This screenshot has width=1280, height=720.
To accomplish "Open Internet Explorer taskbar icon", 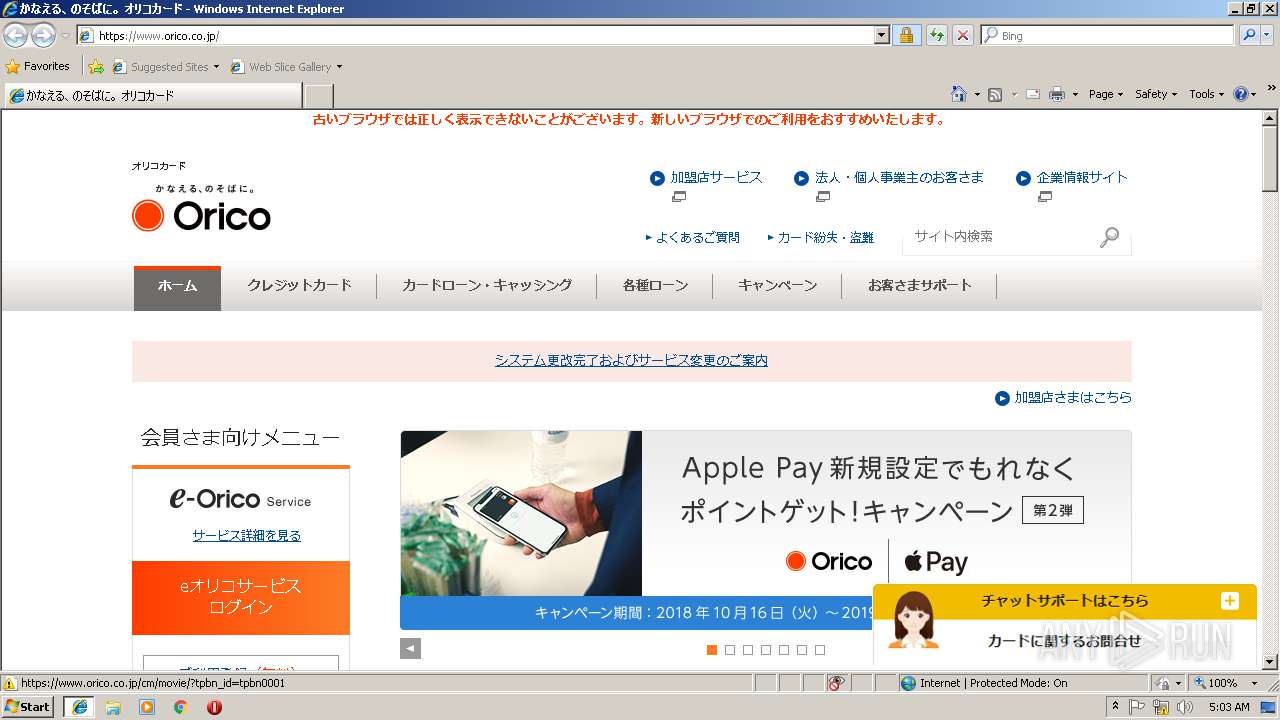I will pos(79,707).
